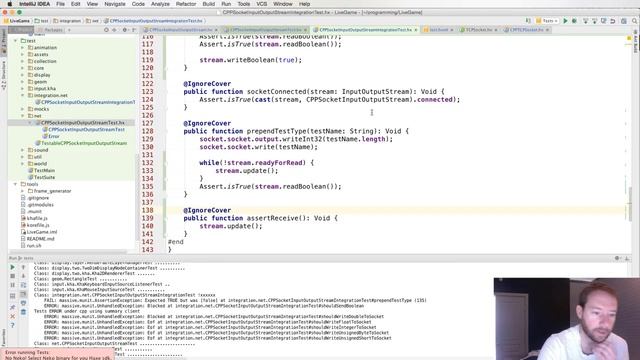Viewport: 640px width, 360px height.
Task: Clear console output with trash icon
Action: (23, 312)
